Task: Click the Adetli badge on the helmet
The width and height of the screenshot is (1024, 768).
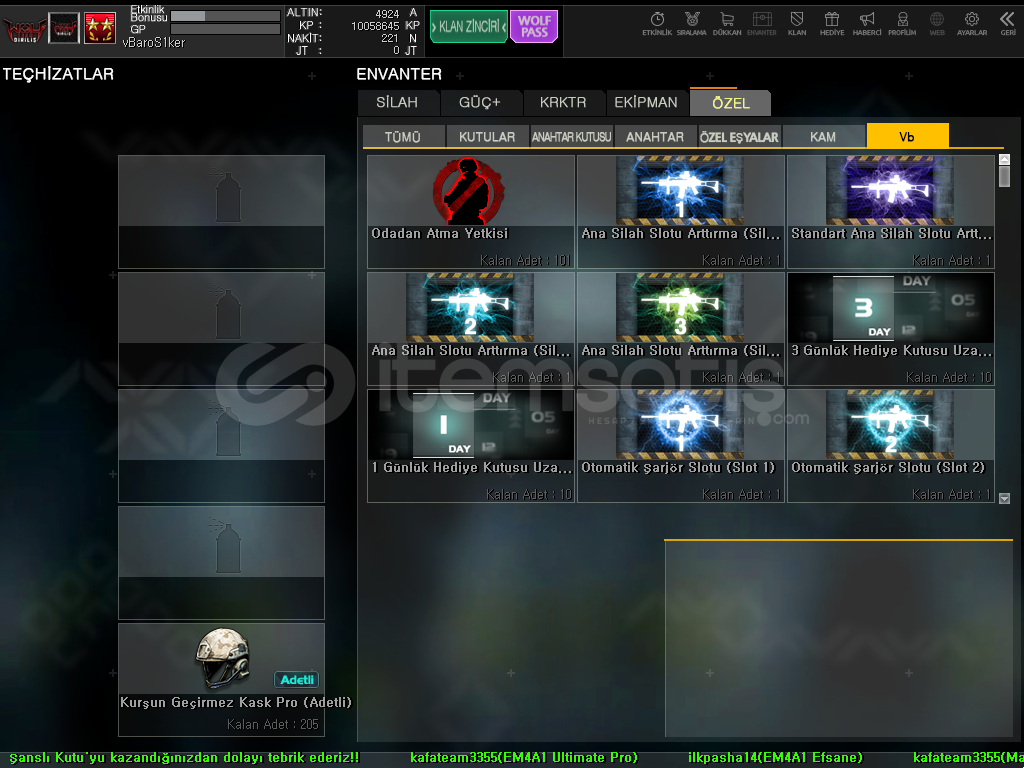Action: pos(296,679)
